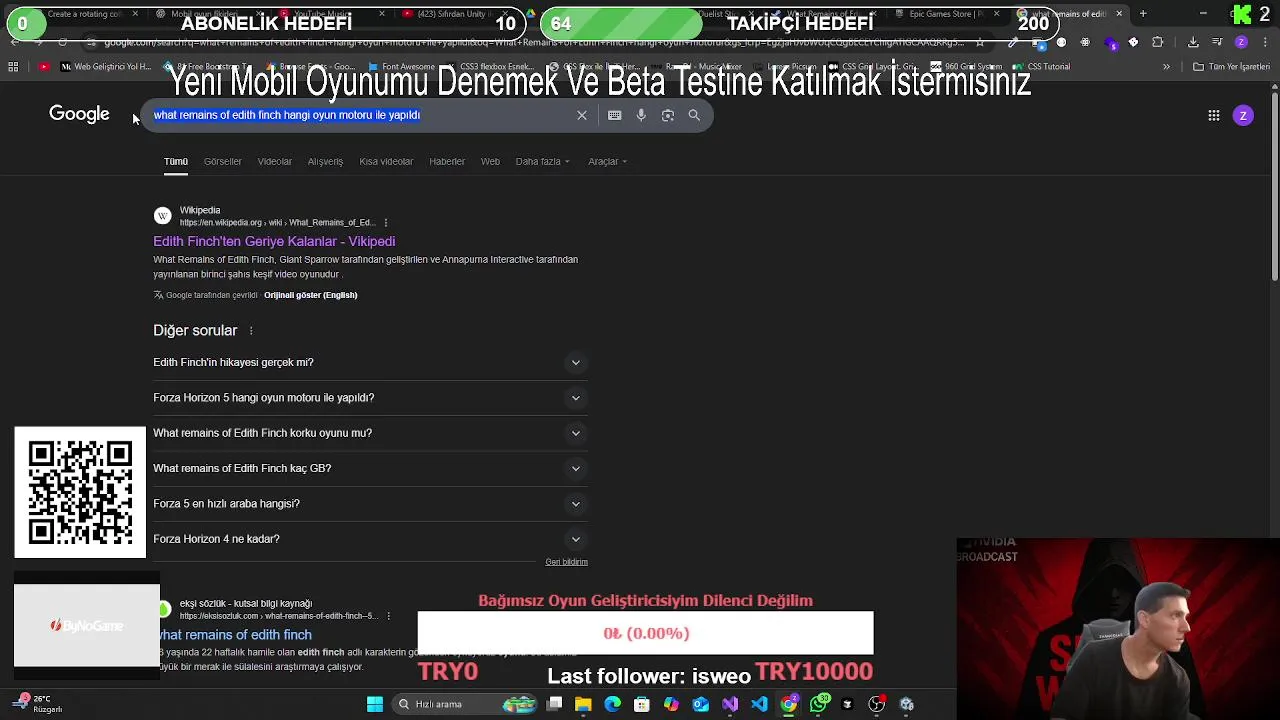The image size is (1280, 720).
Task: Click the magnifier search icon in search box
Action: 694,115
